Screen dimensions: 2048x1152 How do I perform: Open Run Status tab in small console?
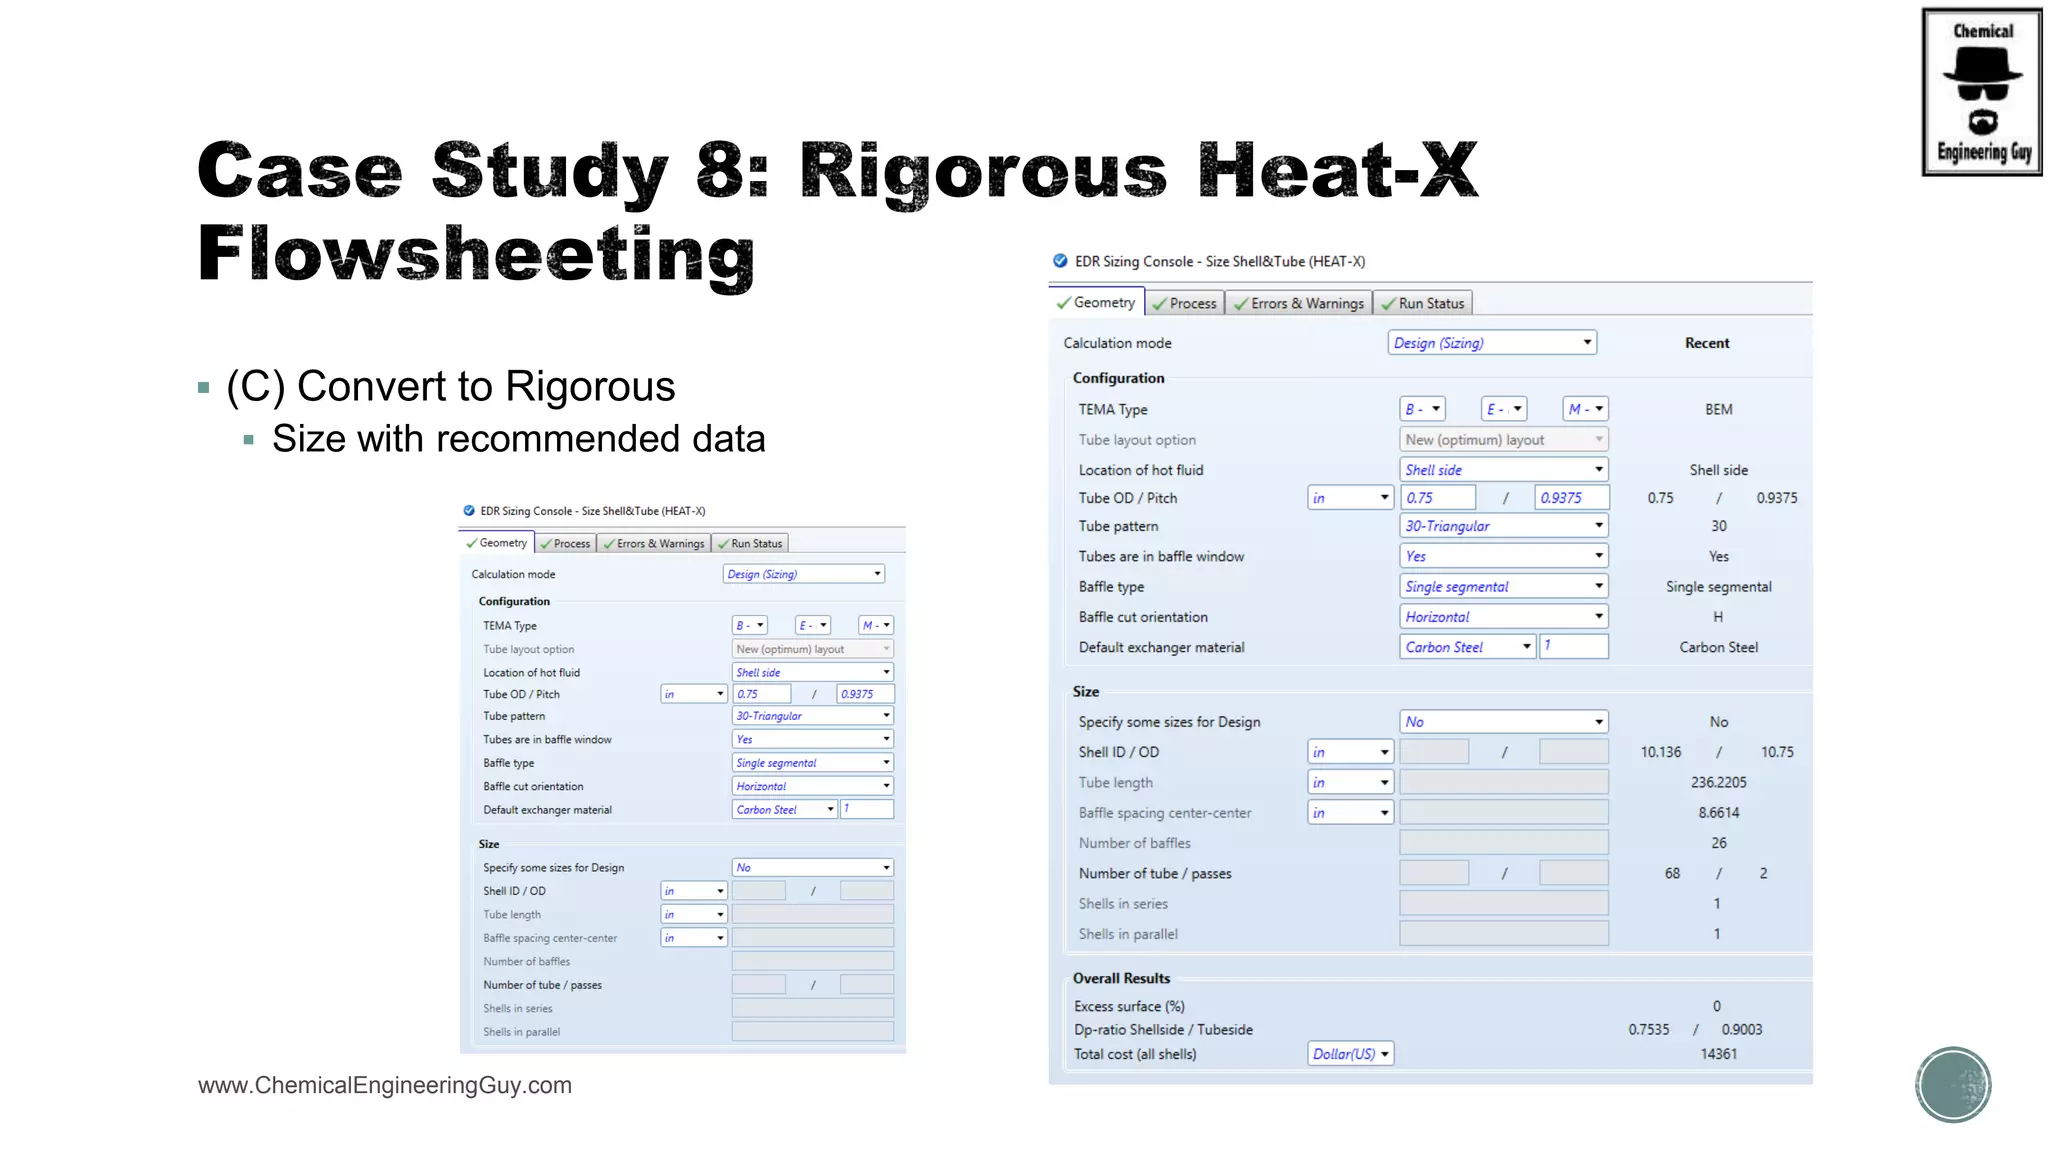(750, 543)
